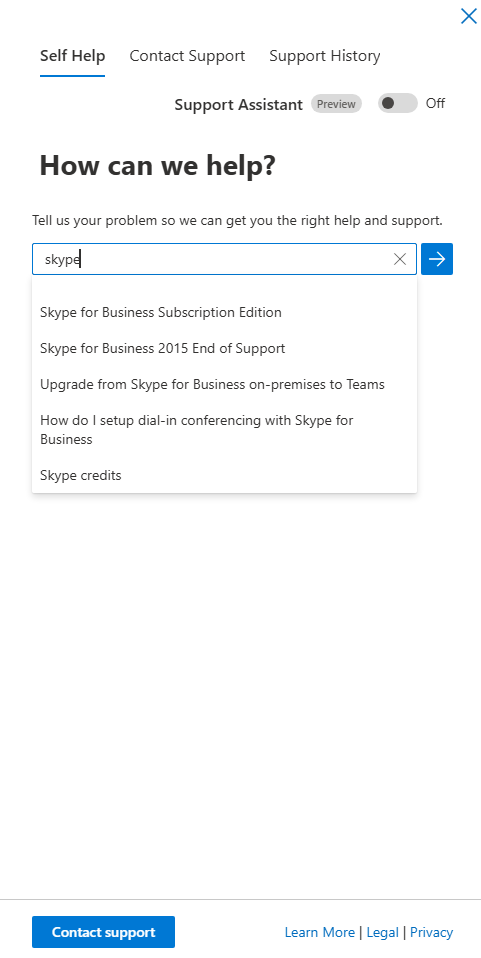Submit search with the blue arrow button
This screenshot has width=481, height=958.
pyautogui.click(x=437, y=259)
